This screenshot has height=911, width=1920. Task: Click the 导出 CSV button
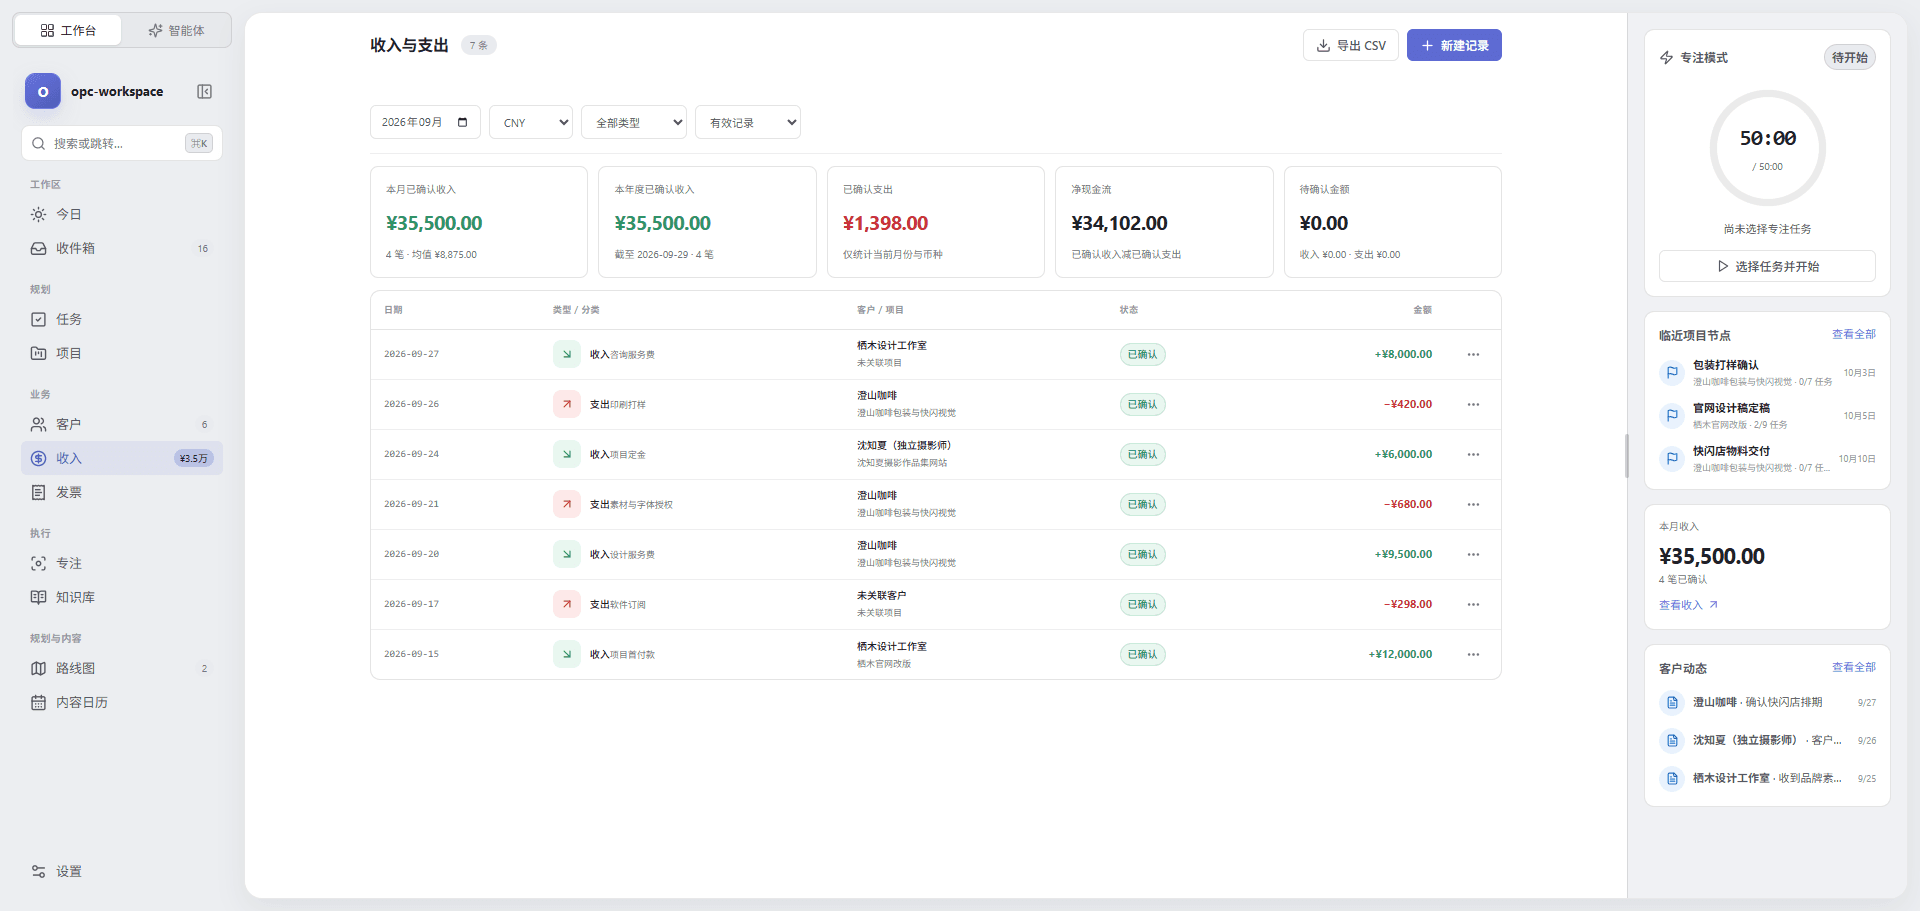(x=1350, y=45)
